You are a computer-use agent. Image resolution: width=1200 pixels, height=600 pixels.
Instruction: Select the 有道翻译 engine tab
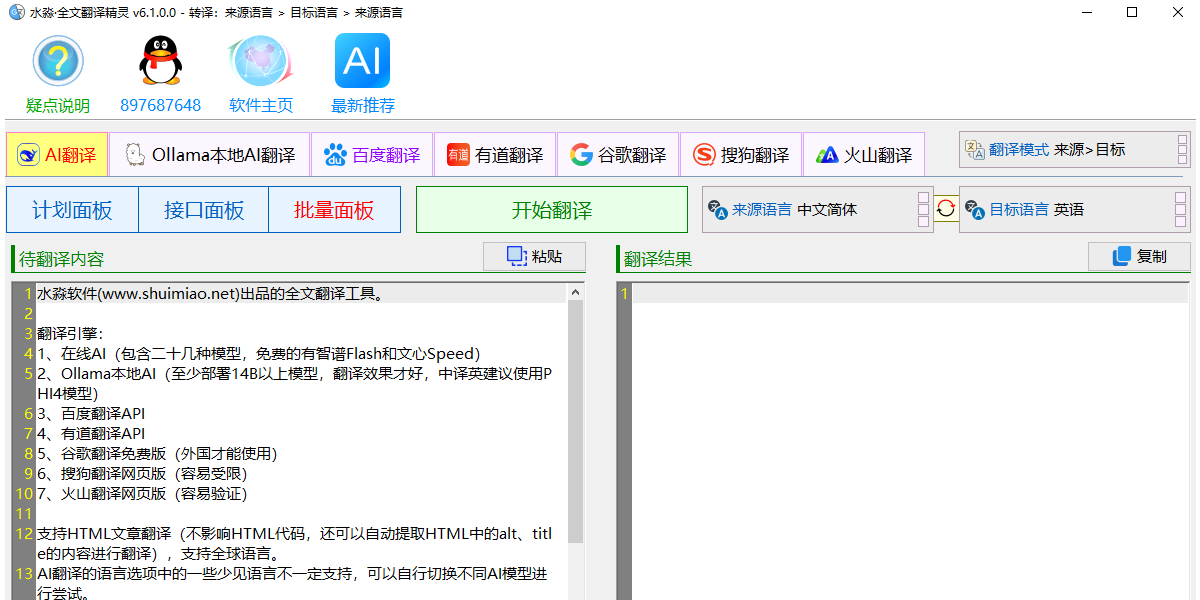click(495, 155)
